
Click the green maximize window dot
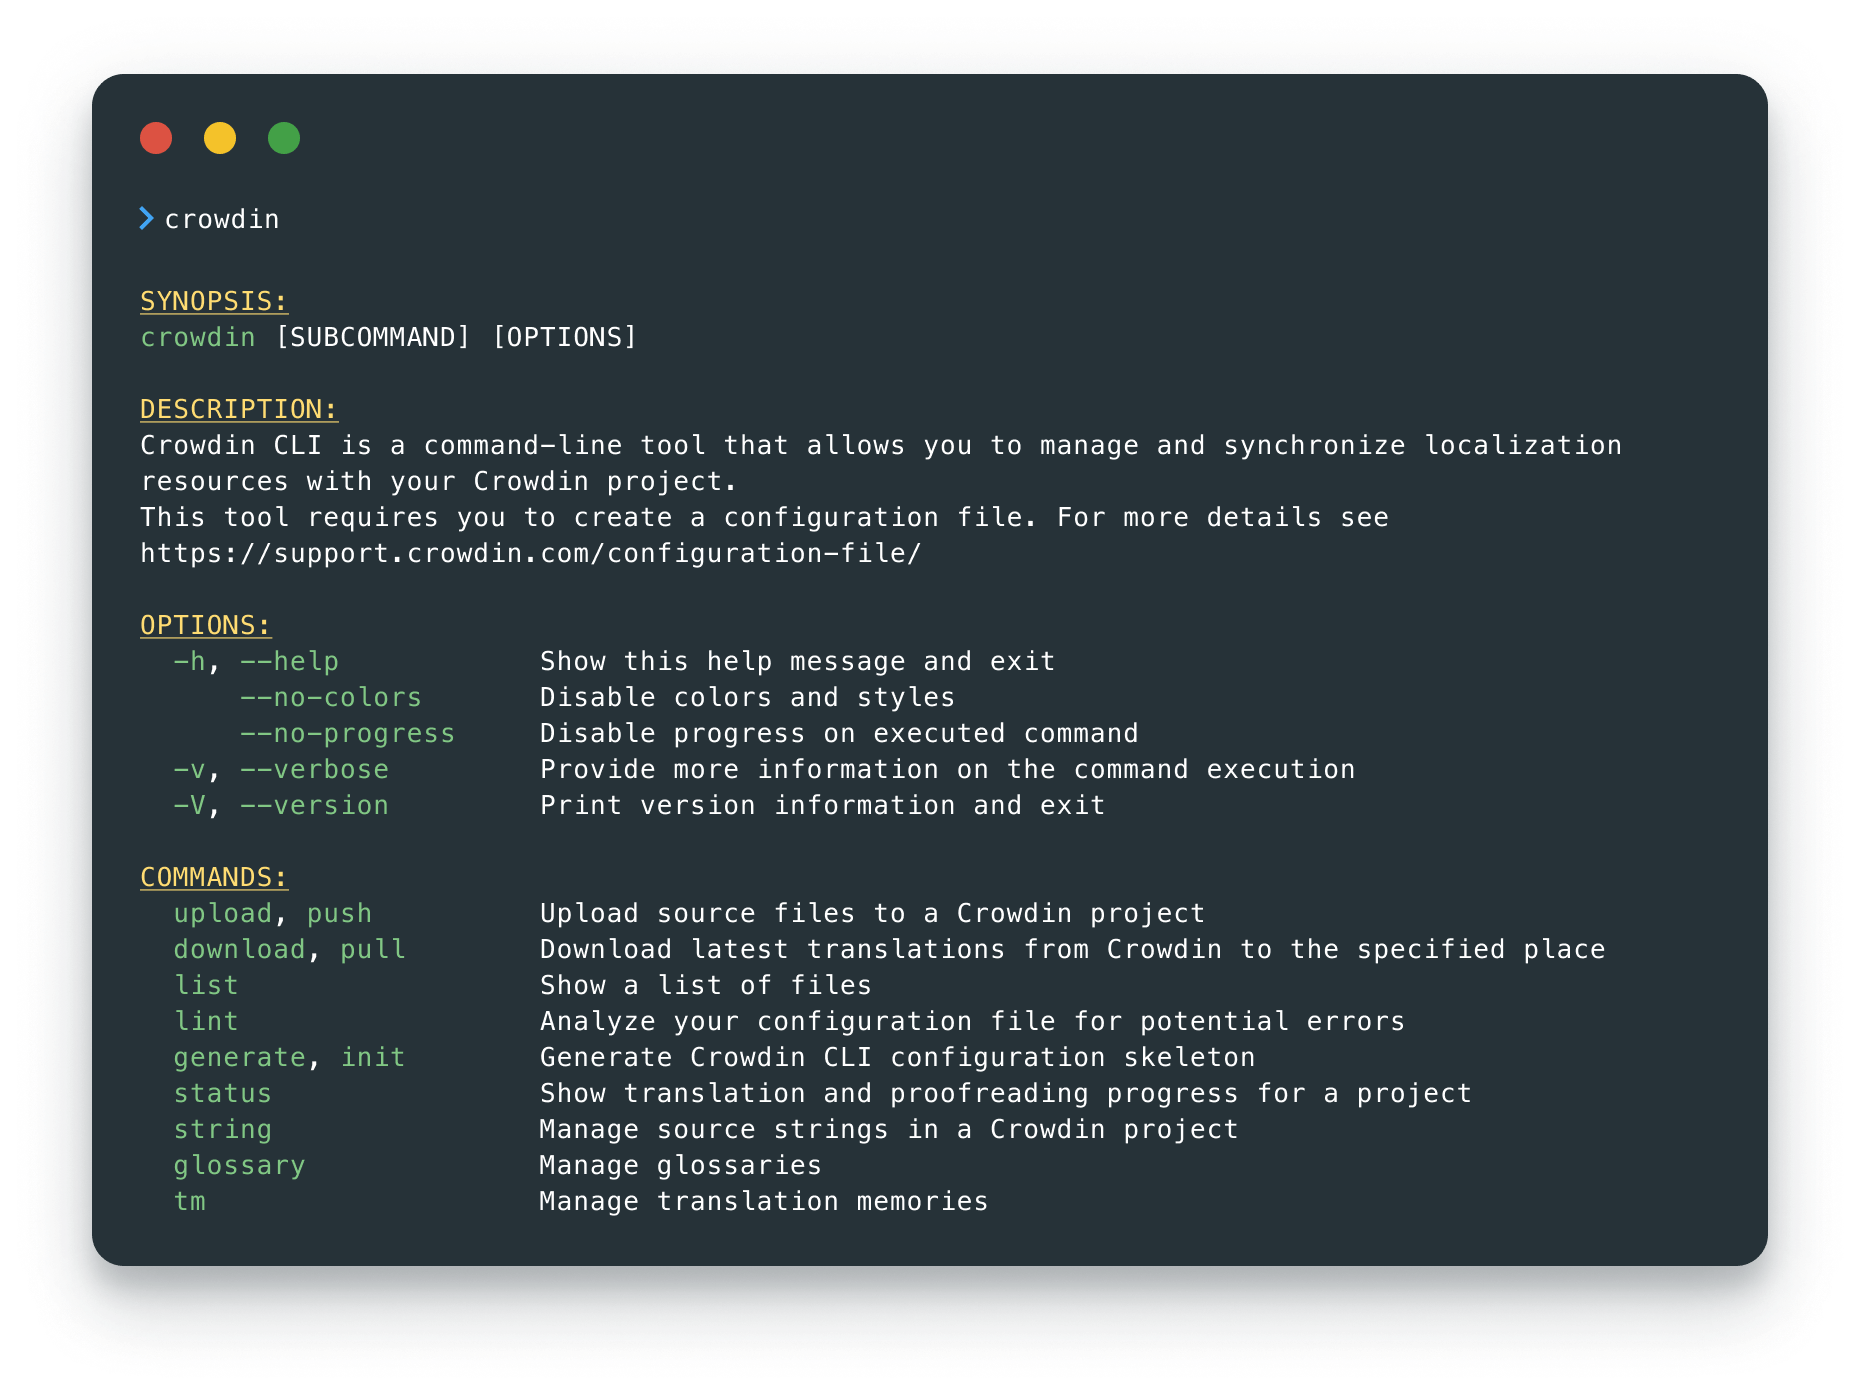284,138
